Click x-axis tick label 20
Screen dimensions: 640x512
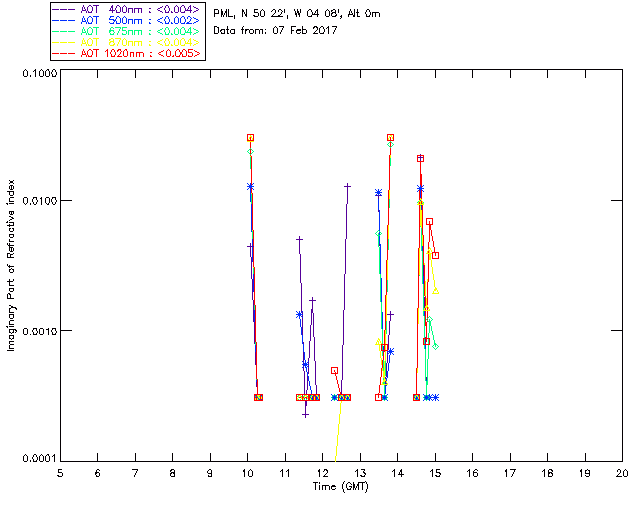click(622, 473)
